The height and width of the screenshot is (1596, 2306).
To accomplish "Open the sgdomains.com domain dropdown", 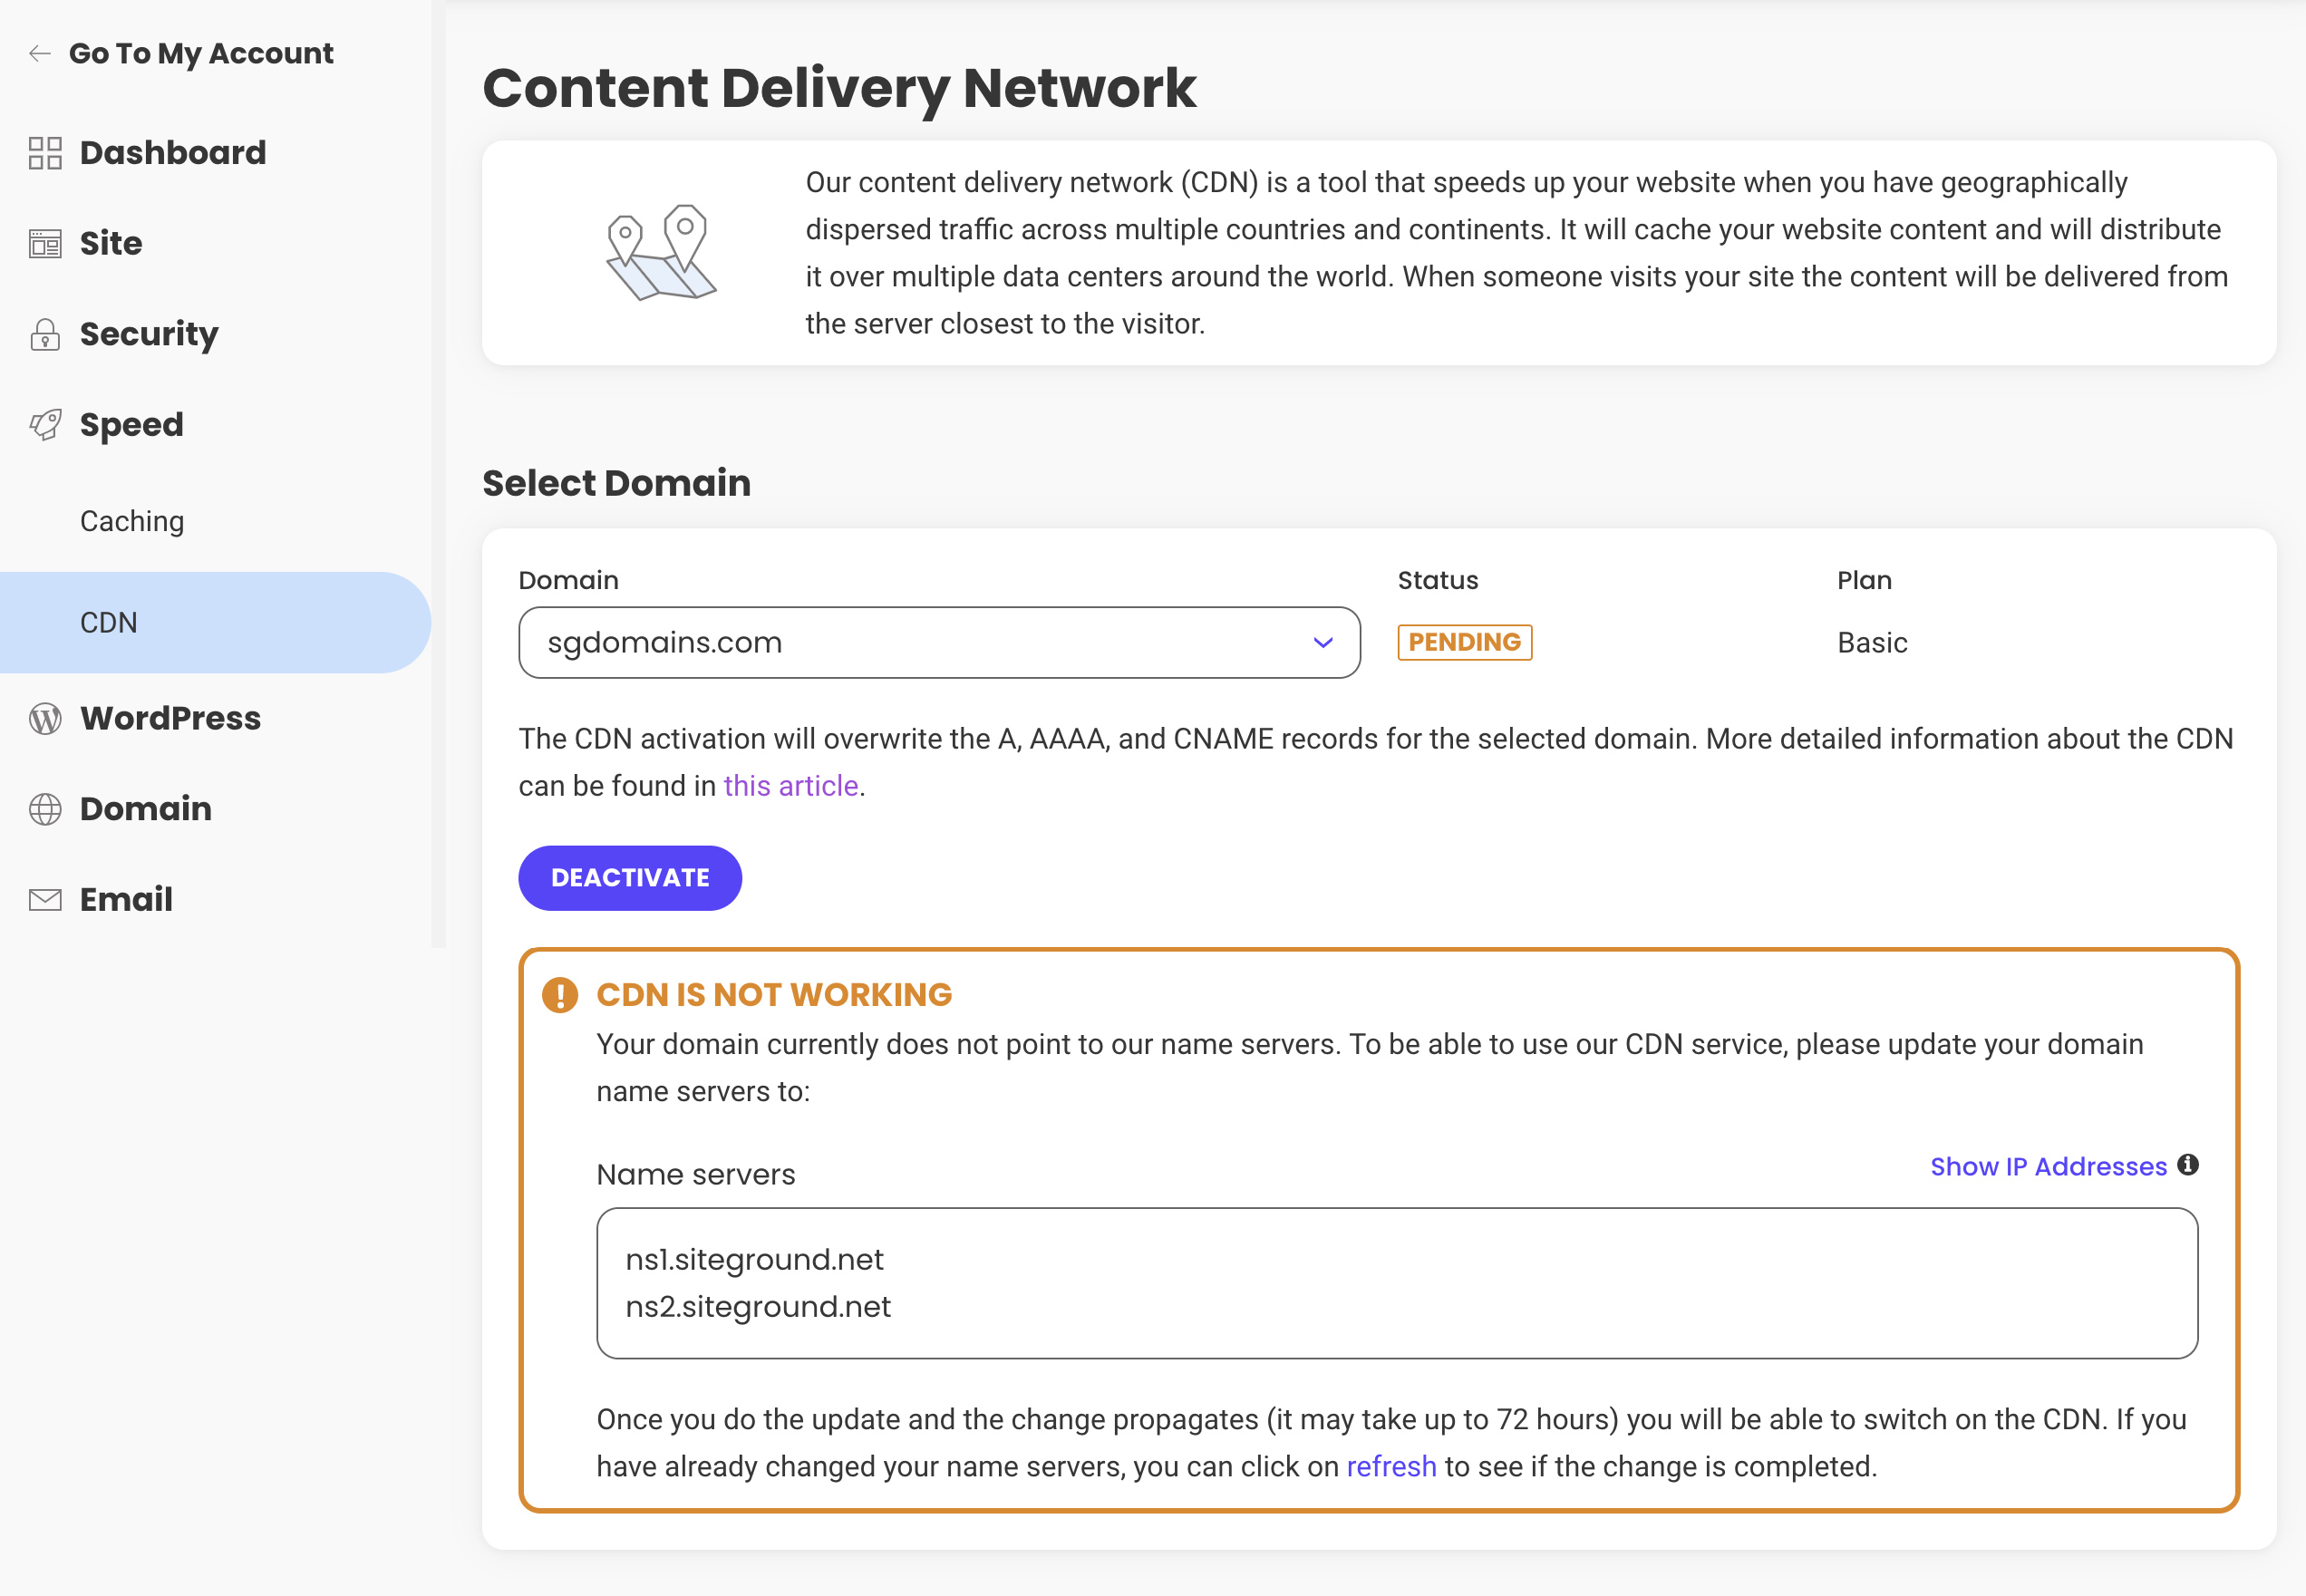I will point(939,642).
